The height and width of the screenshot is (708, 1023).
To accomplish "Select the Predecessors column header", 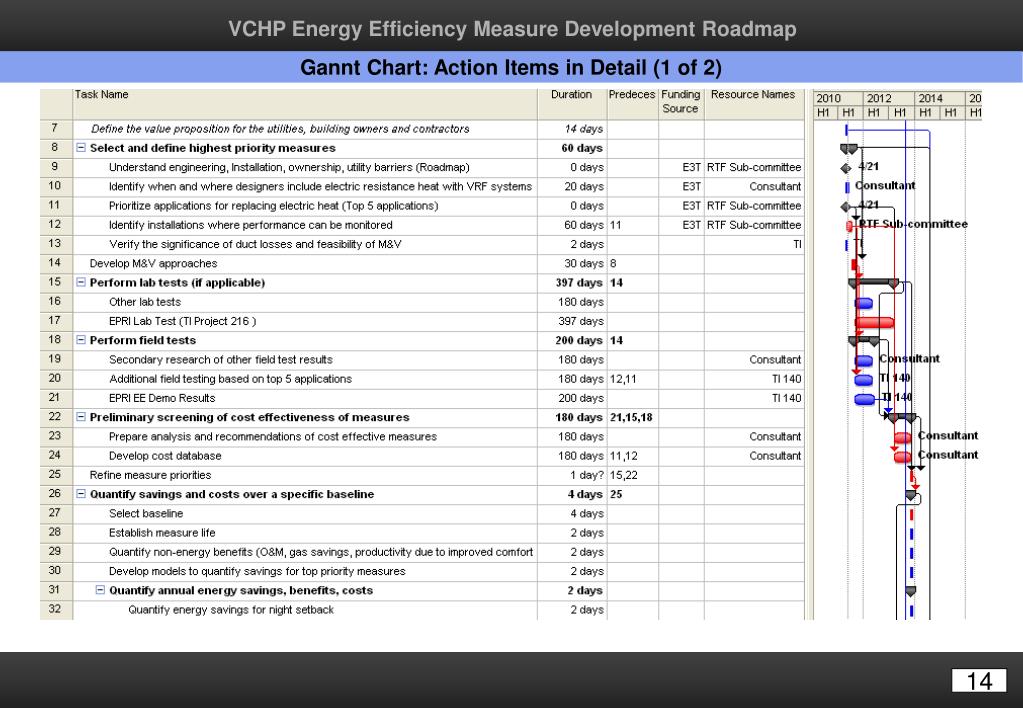I will tap(632, 104).
